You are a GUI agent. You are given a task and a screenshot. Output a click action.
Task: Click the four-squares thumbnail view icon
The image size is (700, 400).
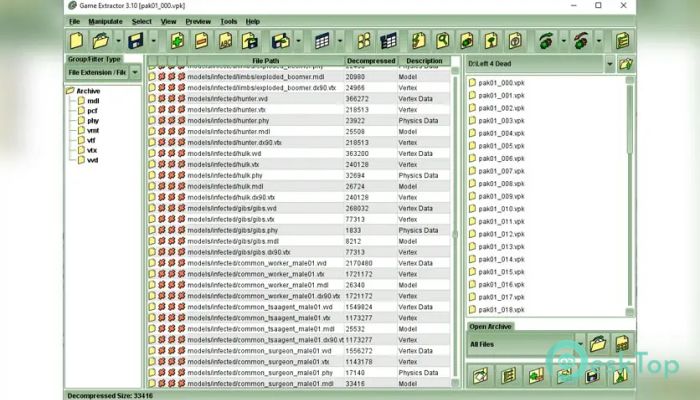364,41
